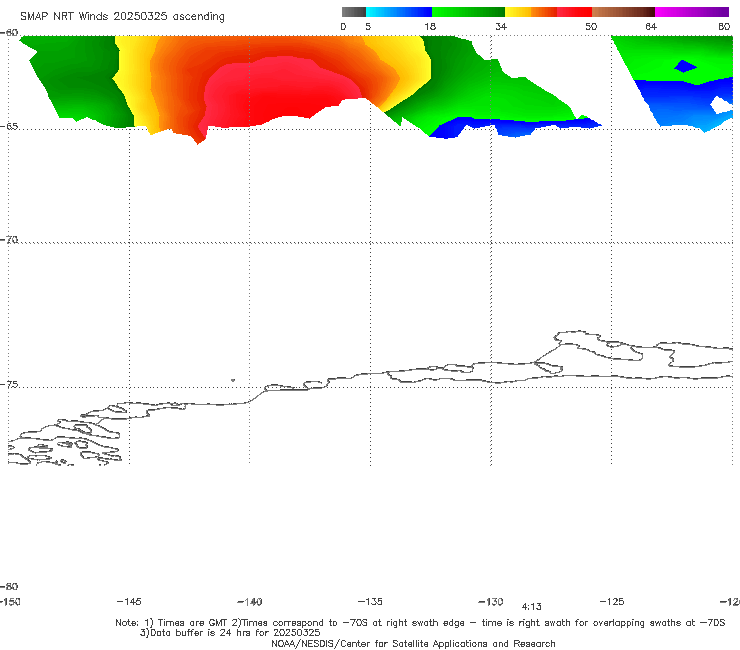
Task: Click the green color bar segment
Action: coord(468,12)
